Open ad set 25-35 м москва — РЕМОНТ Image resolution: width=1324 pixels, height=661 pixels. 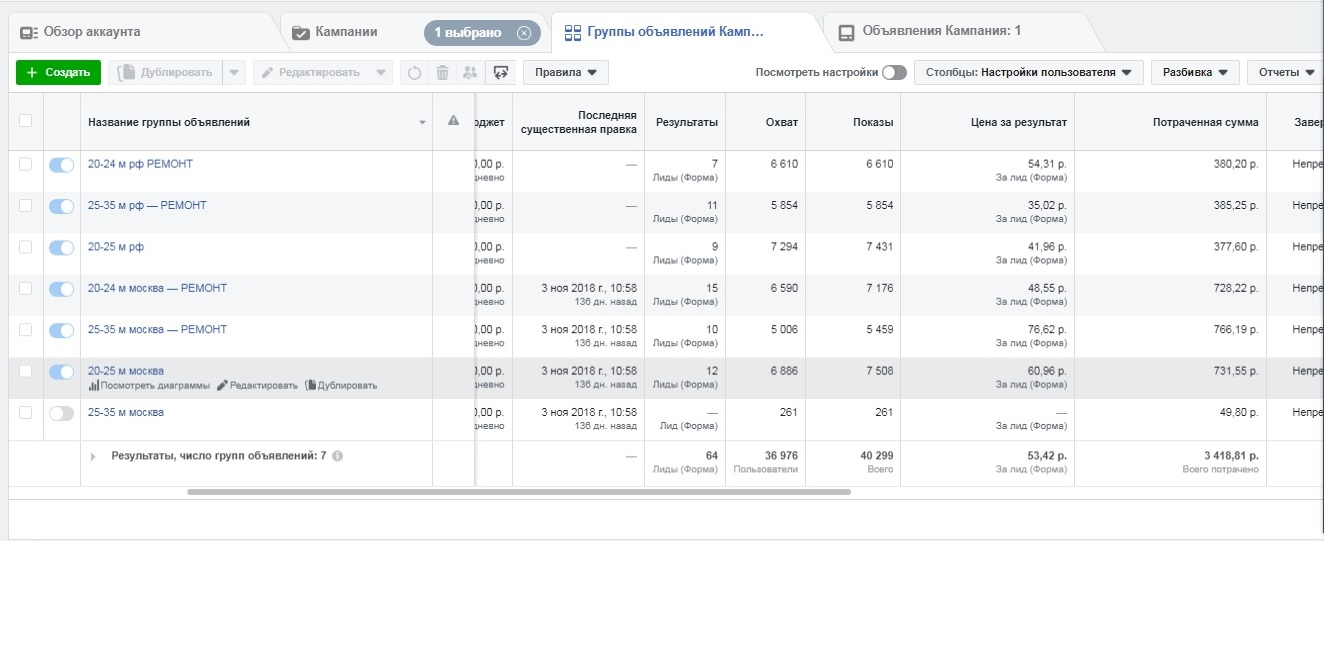(x=157, y=329)
